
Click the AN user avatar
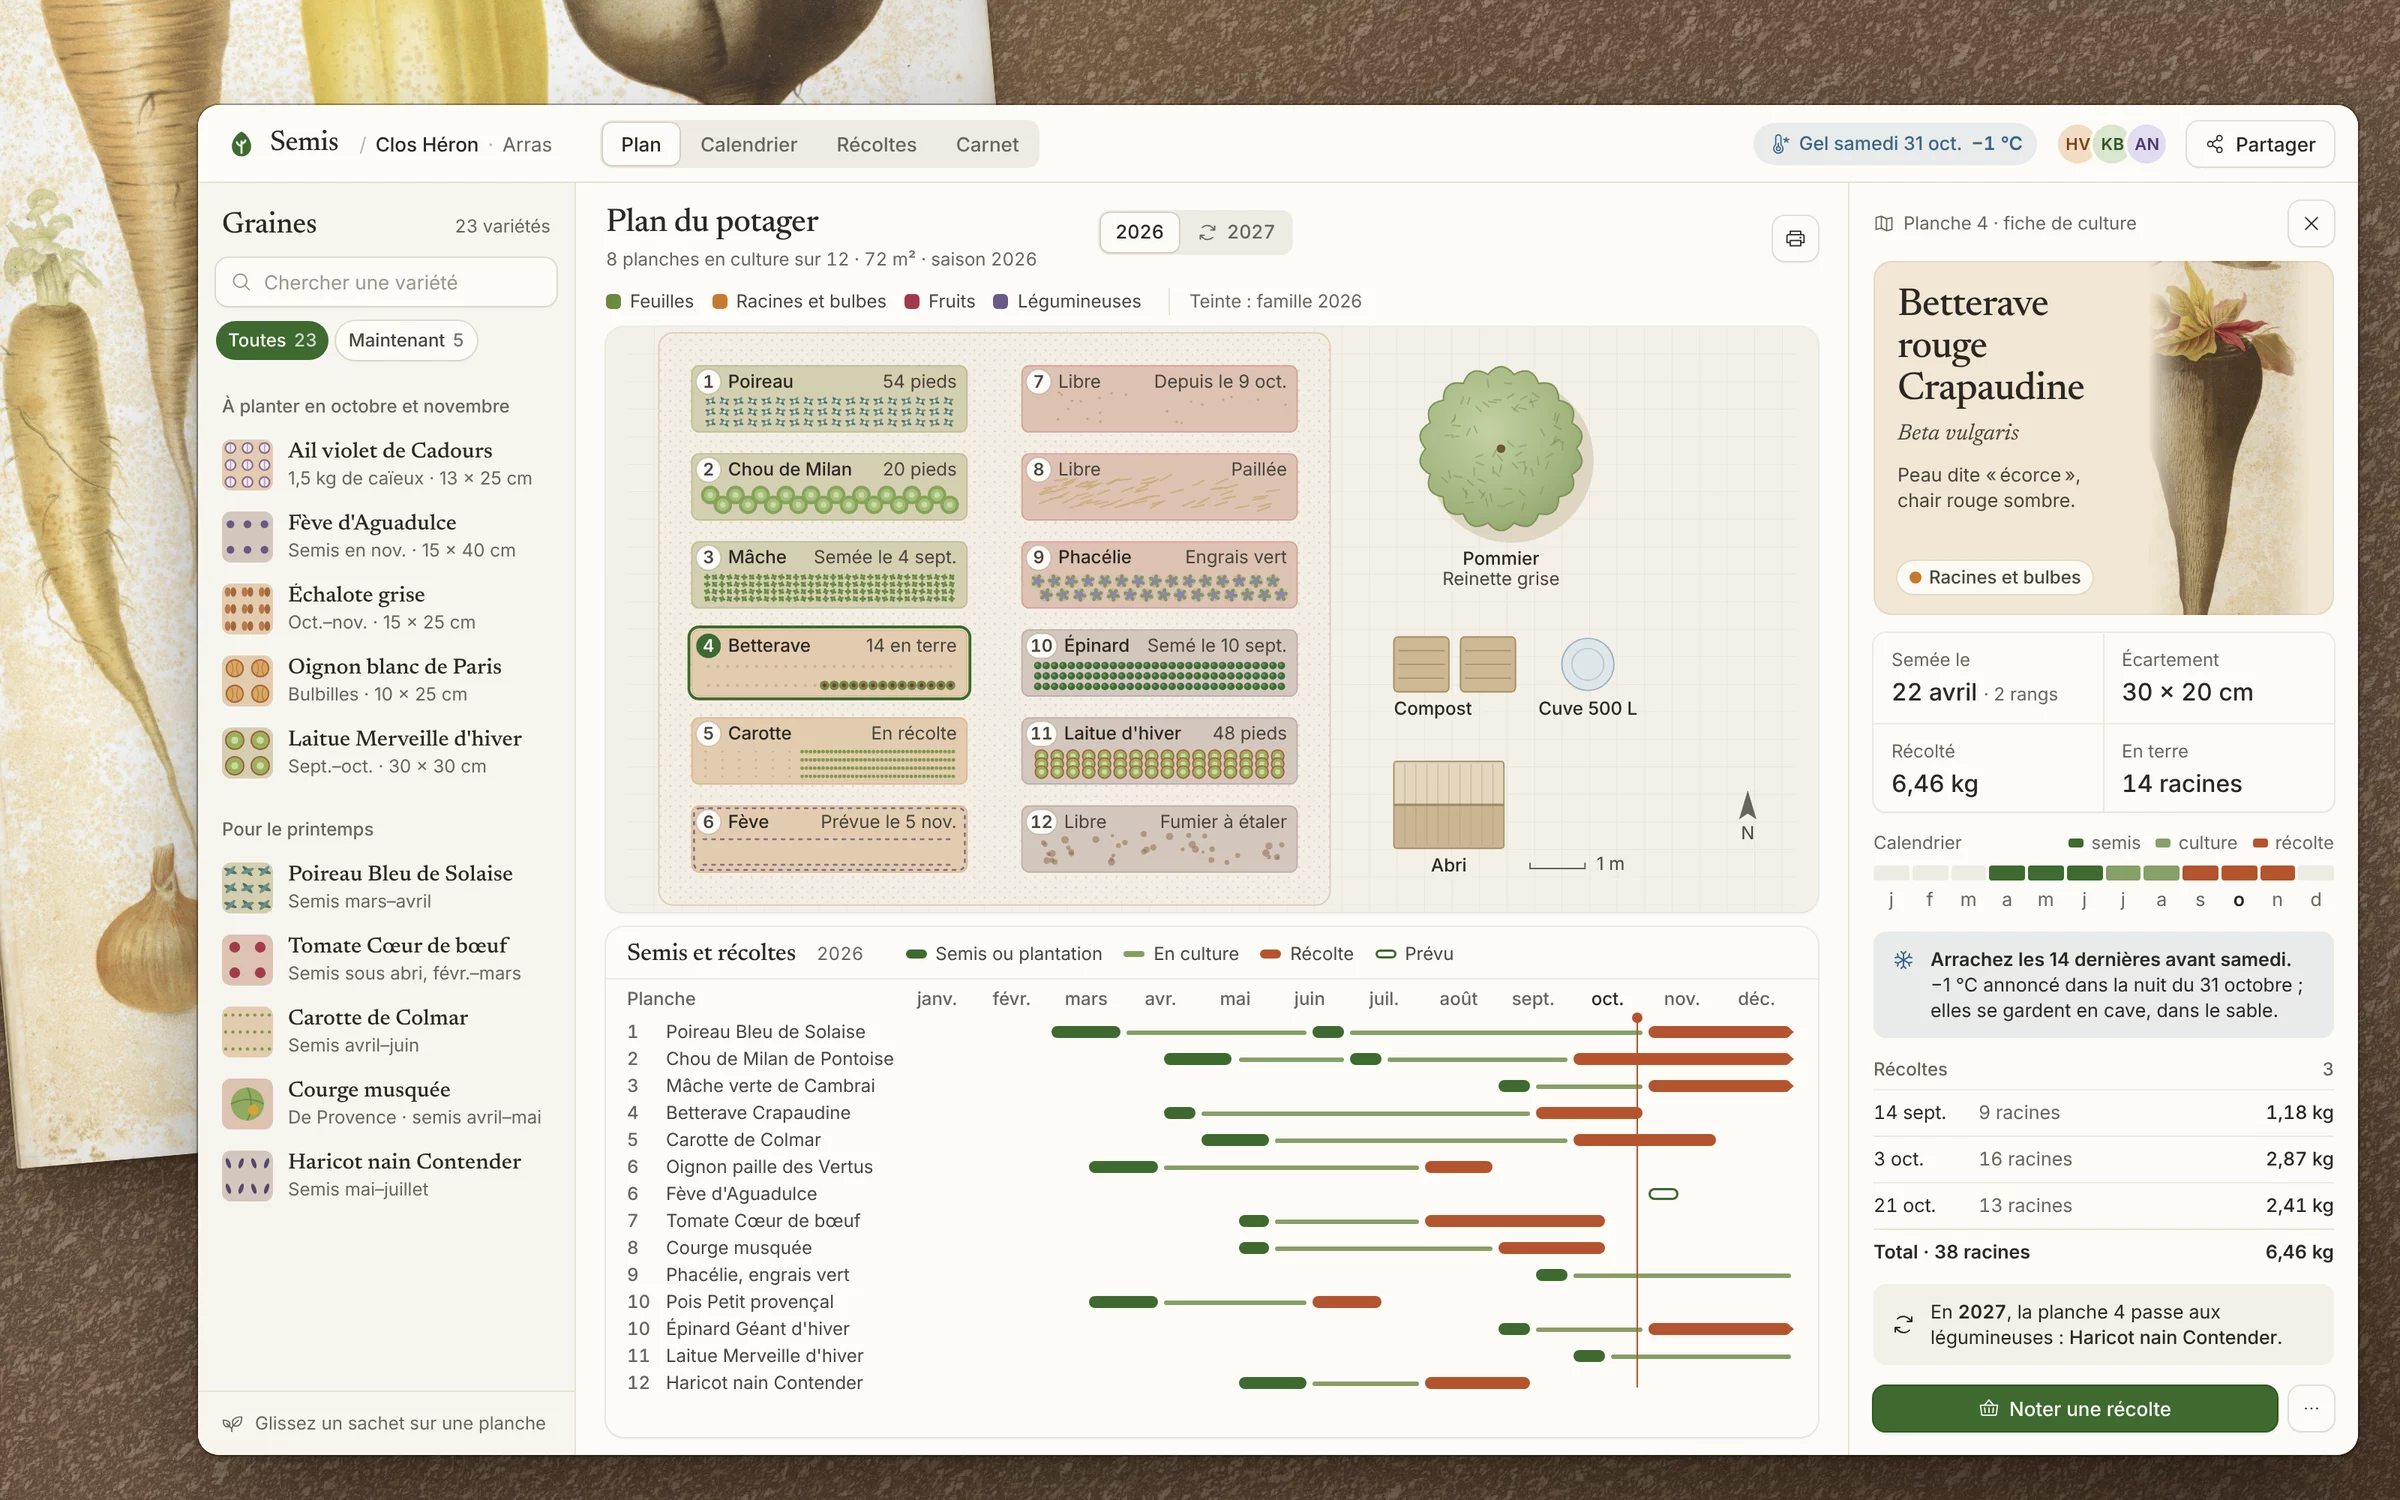click(2146, 144)
